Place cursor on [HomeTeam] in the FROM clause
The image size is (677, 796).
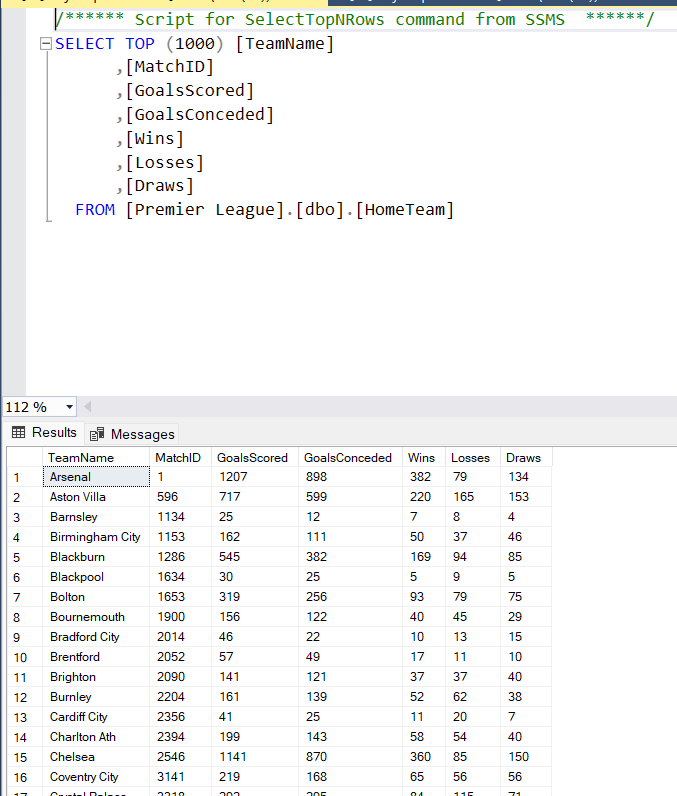pos(404,210)
